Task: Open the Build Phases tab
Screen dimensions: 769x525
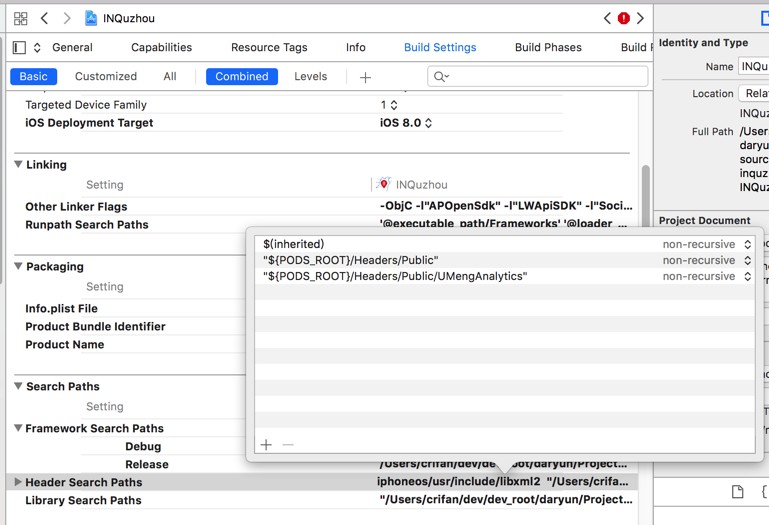Action: (x=548, y=48)
